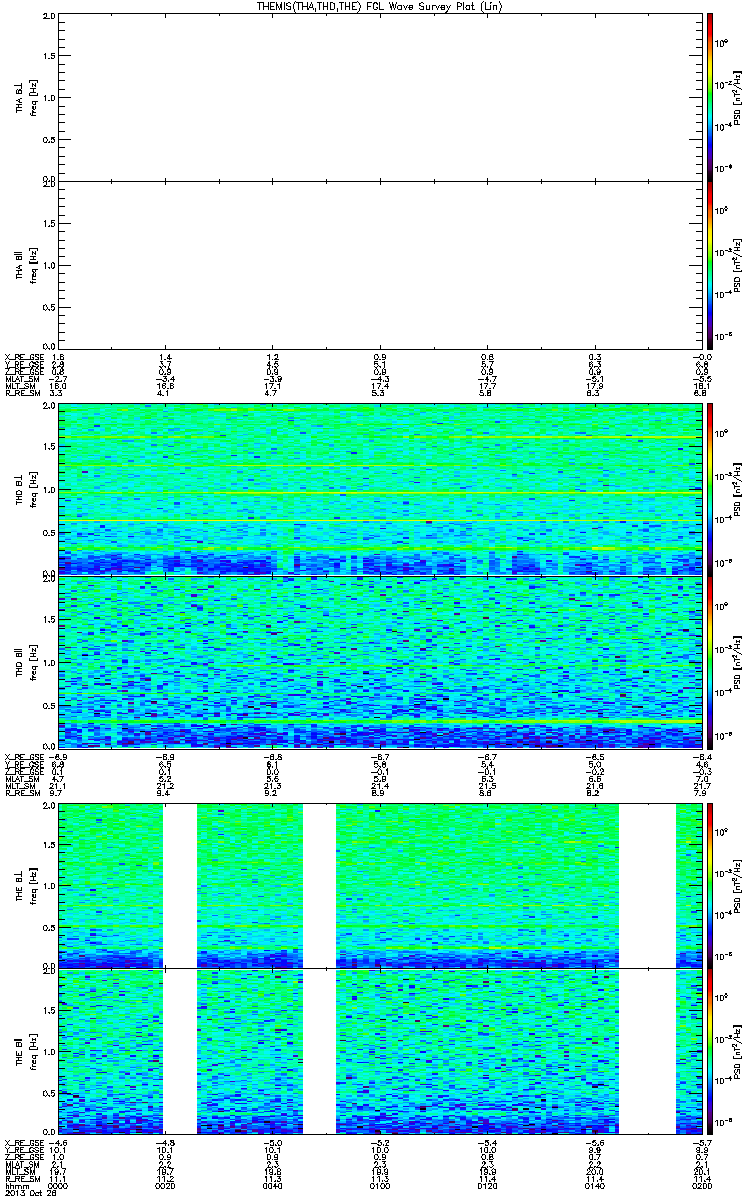Click the 0020 time tick label

(x=166, y=1184)
